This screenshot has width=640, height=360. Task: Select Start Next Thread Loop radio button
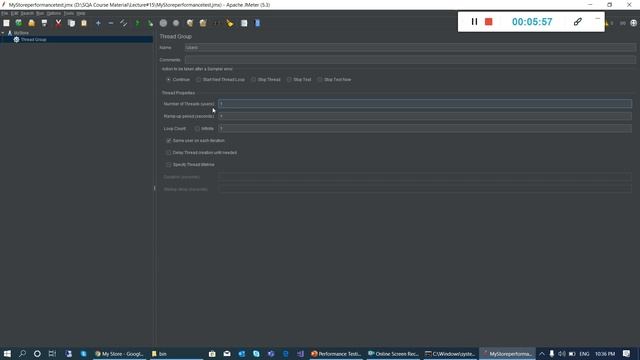point(198,80)
